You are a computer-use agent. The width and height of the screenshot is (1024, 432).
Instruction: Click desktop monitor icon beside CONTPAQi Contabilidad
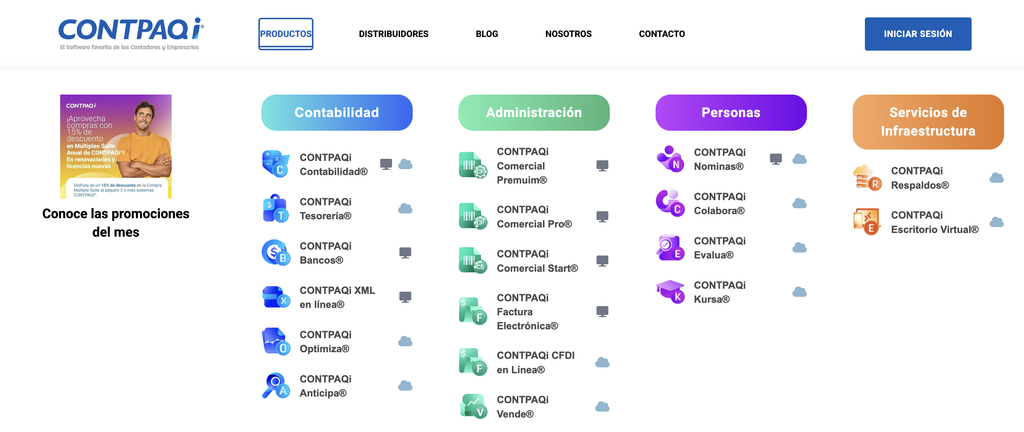pyautogui.click(x=386, y=164)
